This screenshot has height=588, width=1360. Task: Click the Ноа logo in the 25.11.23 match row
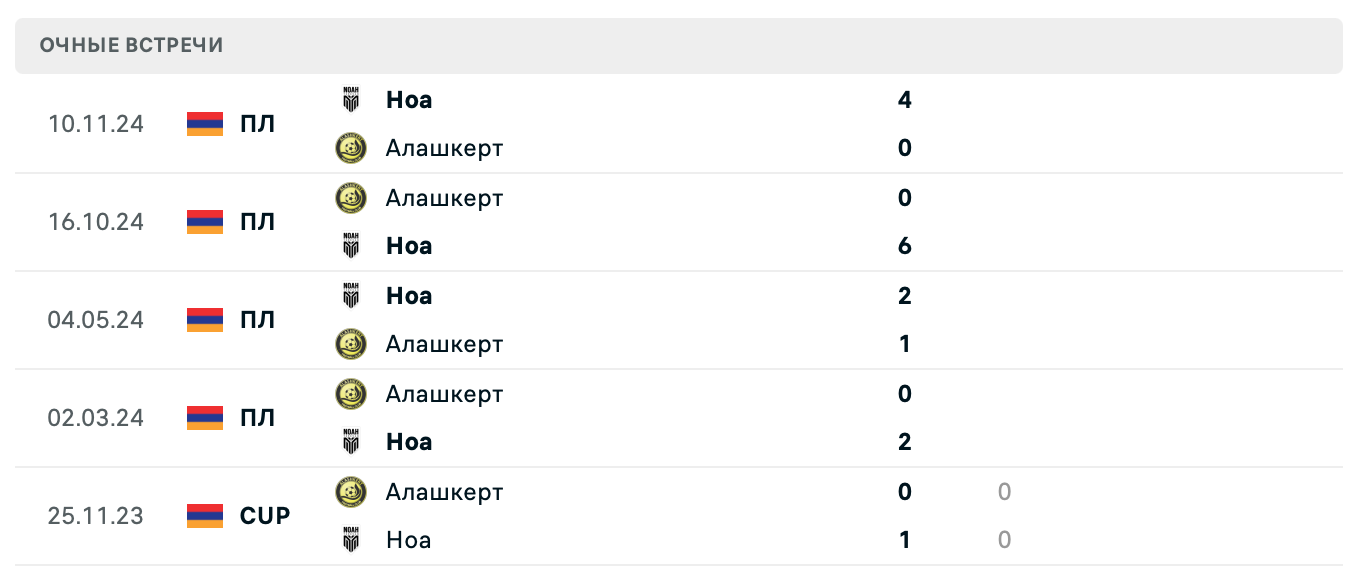coord(351,539)
